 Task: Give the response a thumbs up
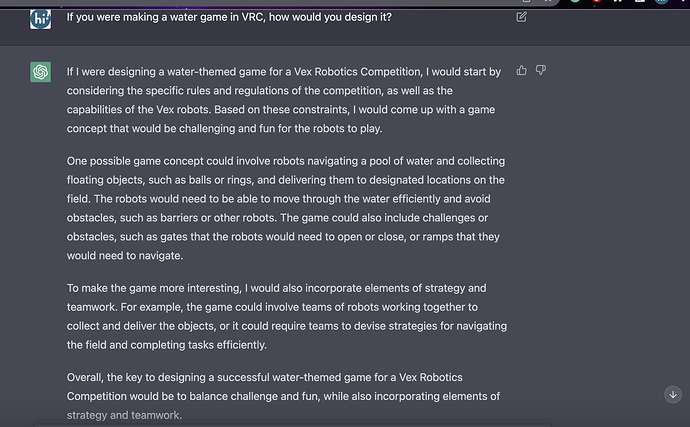522,70
